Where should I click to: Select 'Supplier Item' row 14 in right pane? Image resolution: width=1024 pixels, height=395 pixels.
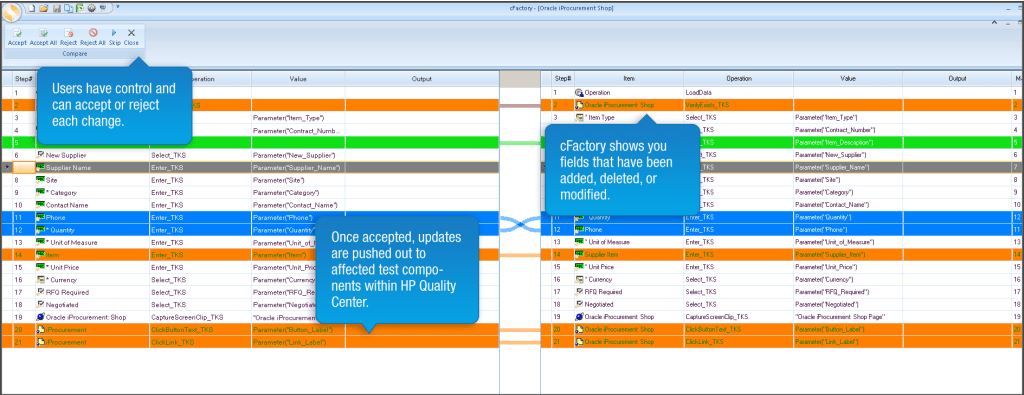782,254
